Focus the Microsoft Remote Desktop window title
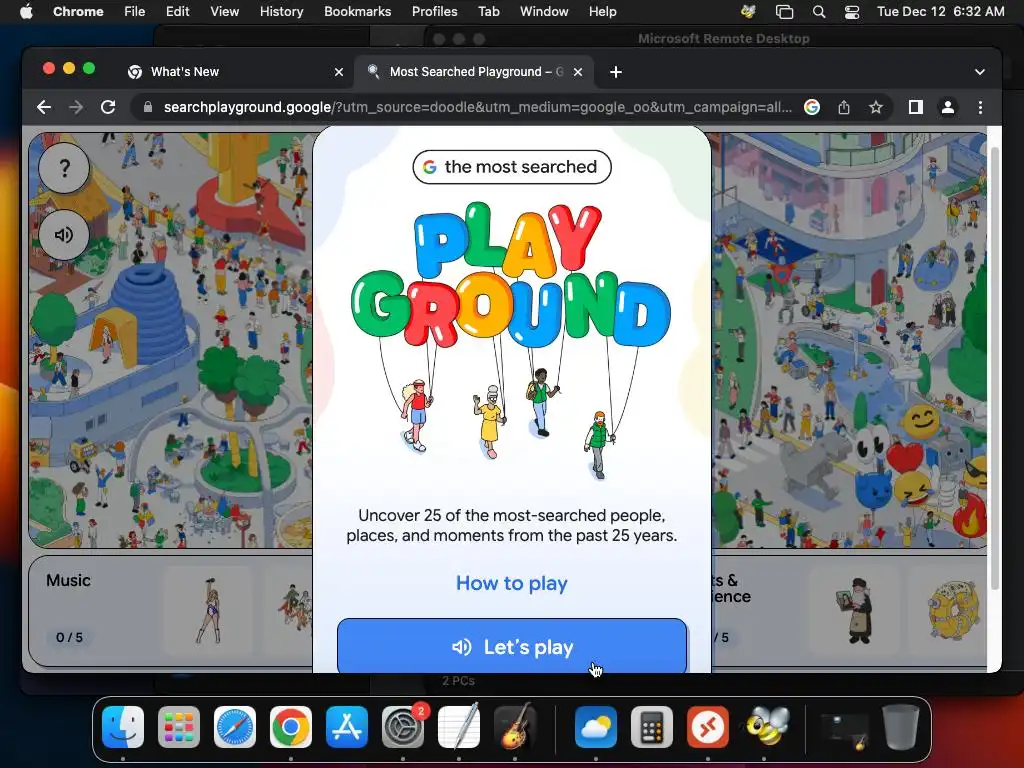The width and height of the screenshot is (1024, 768). [724, 39]
